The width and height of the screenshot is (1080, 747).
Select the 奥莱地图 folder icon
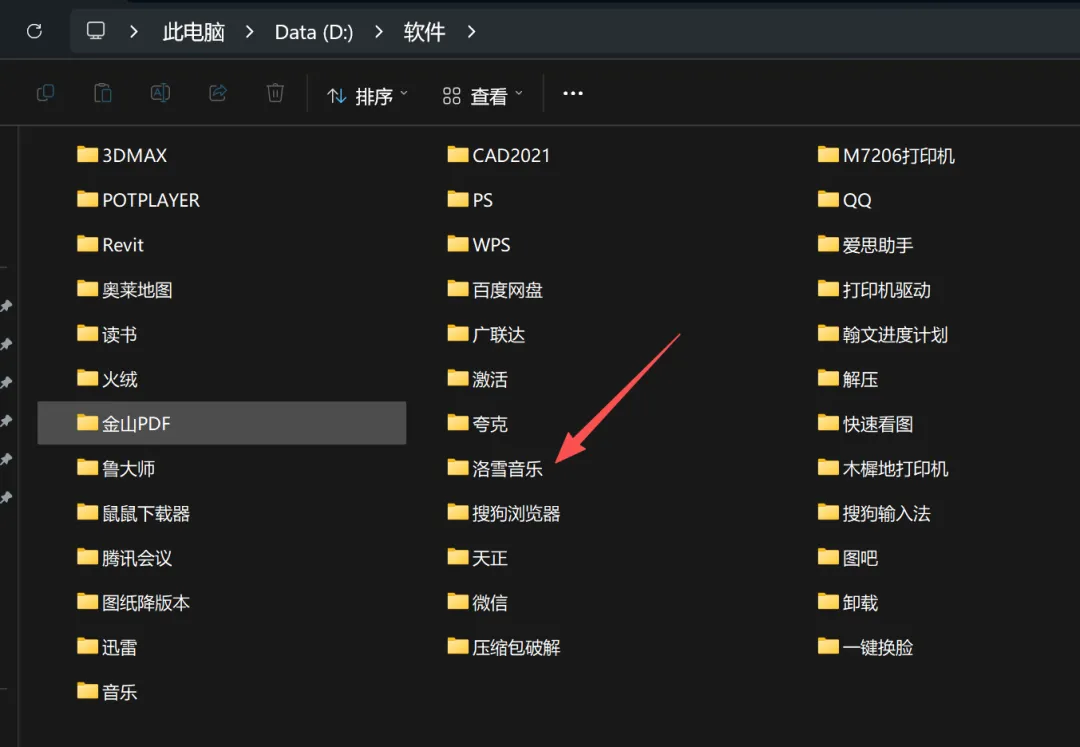(x=87, y=288)
